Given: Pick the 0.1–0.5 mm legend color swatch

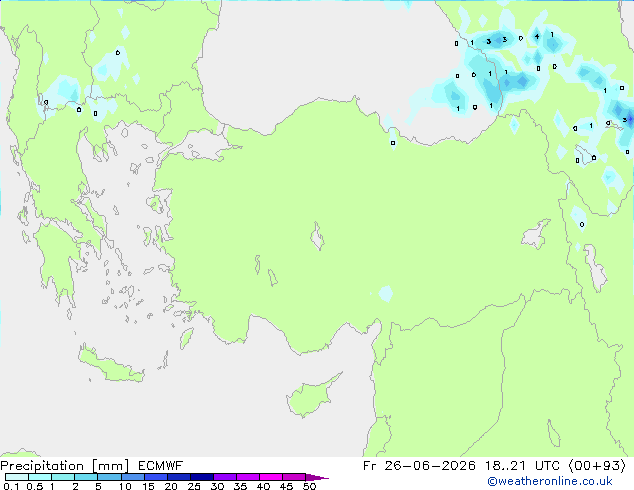Looking at the screenshot, I should (x=17, y=477).
